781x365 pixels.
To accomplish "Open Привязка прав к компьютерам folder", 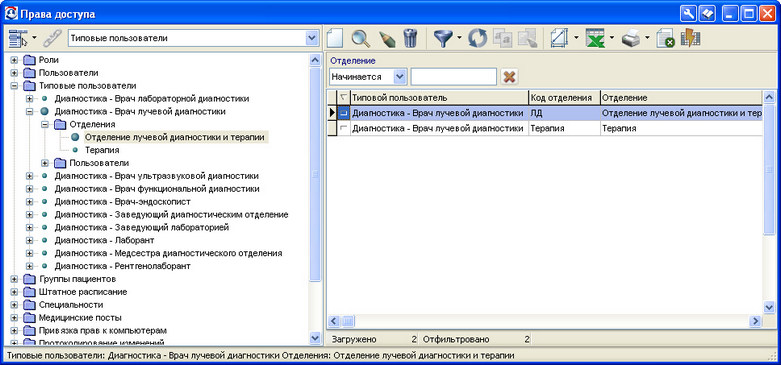I will click(102, 331).
